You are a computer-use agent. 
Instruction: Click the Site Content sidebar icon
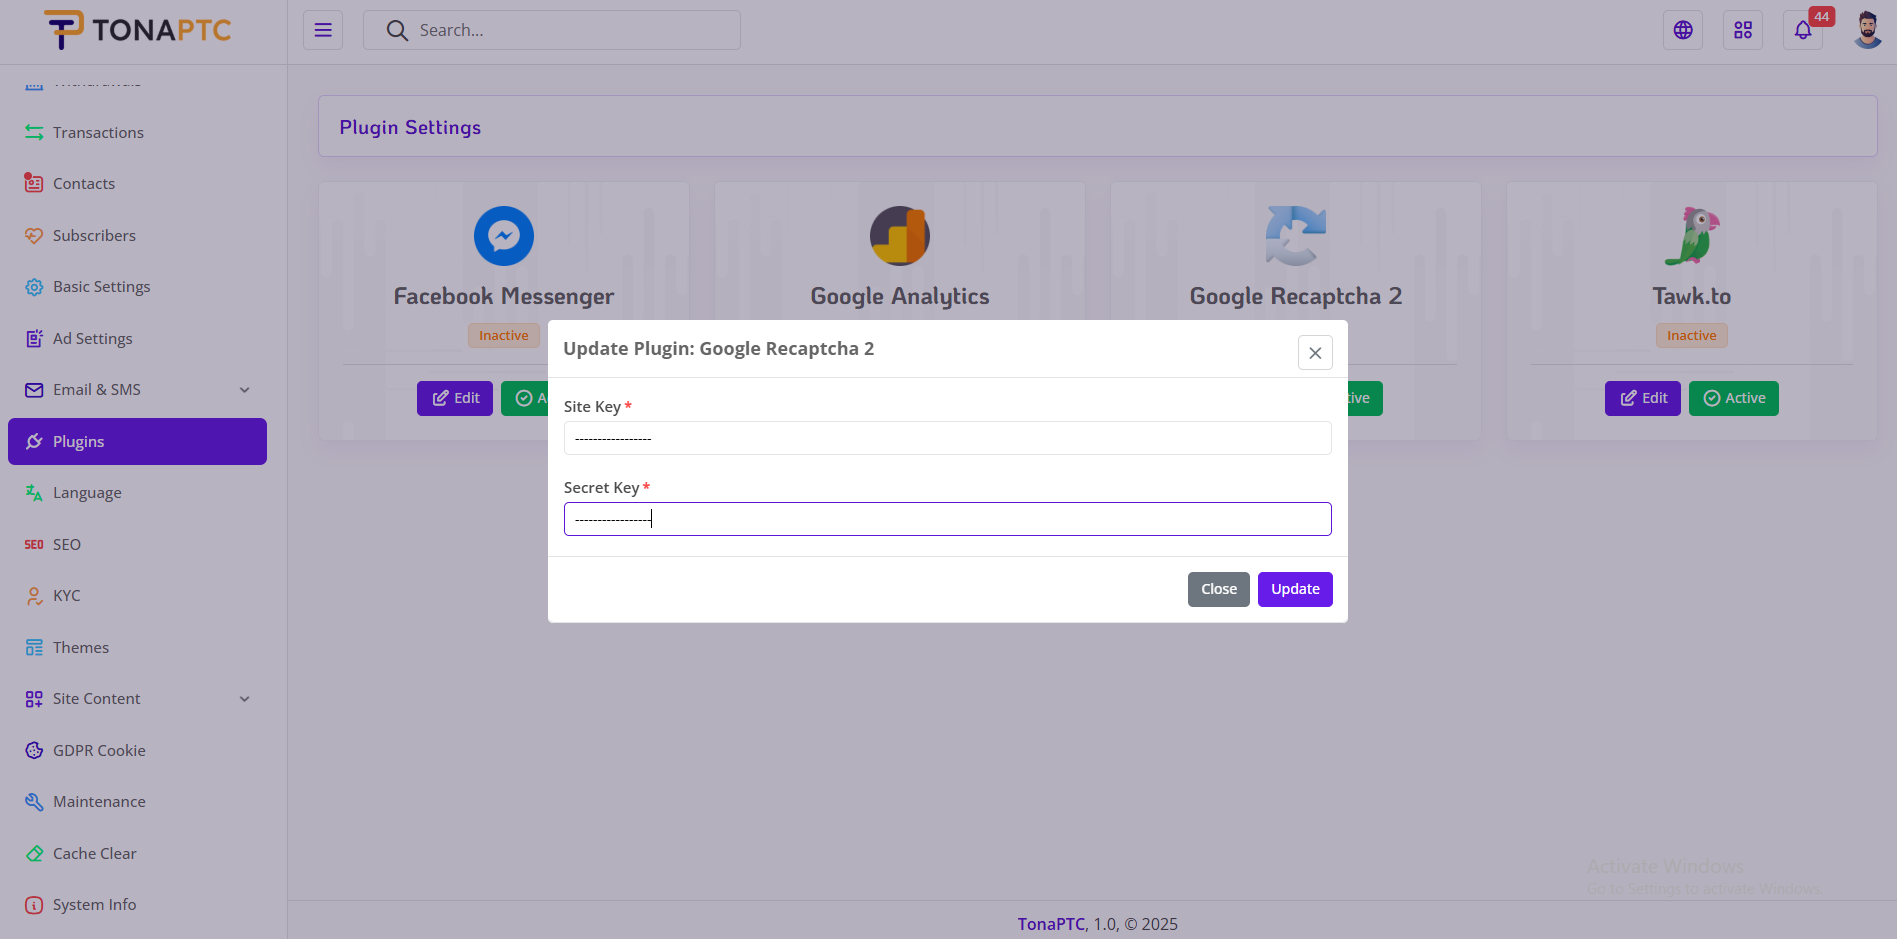[34, 699]
